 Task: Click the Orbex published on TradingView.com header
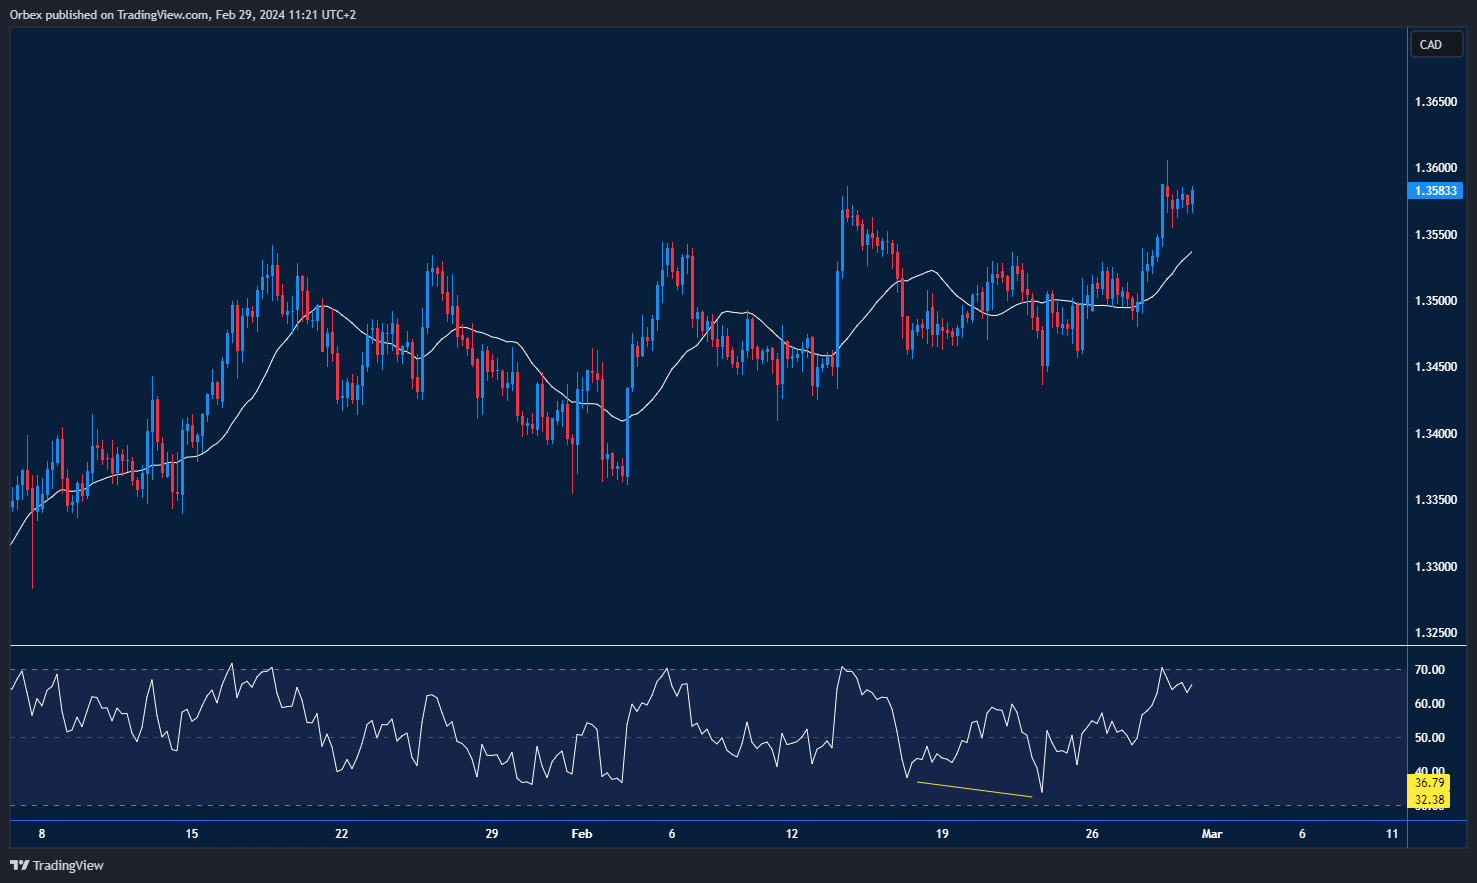point(183,14)
